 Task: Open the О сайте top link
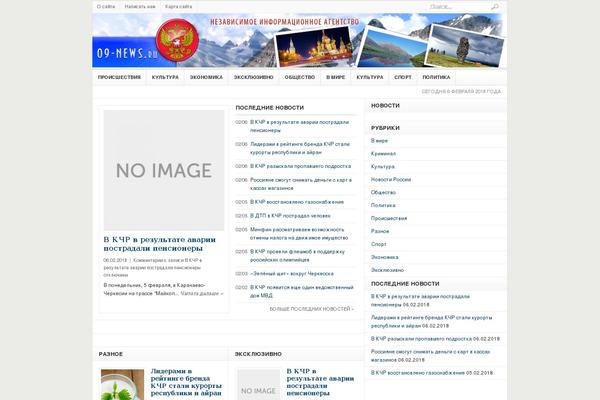pos(106,7)
